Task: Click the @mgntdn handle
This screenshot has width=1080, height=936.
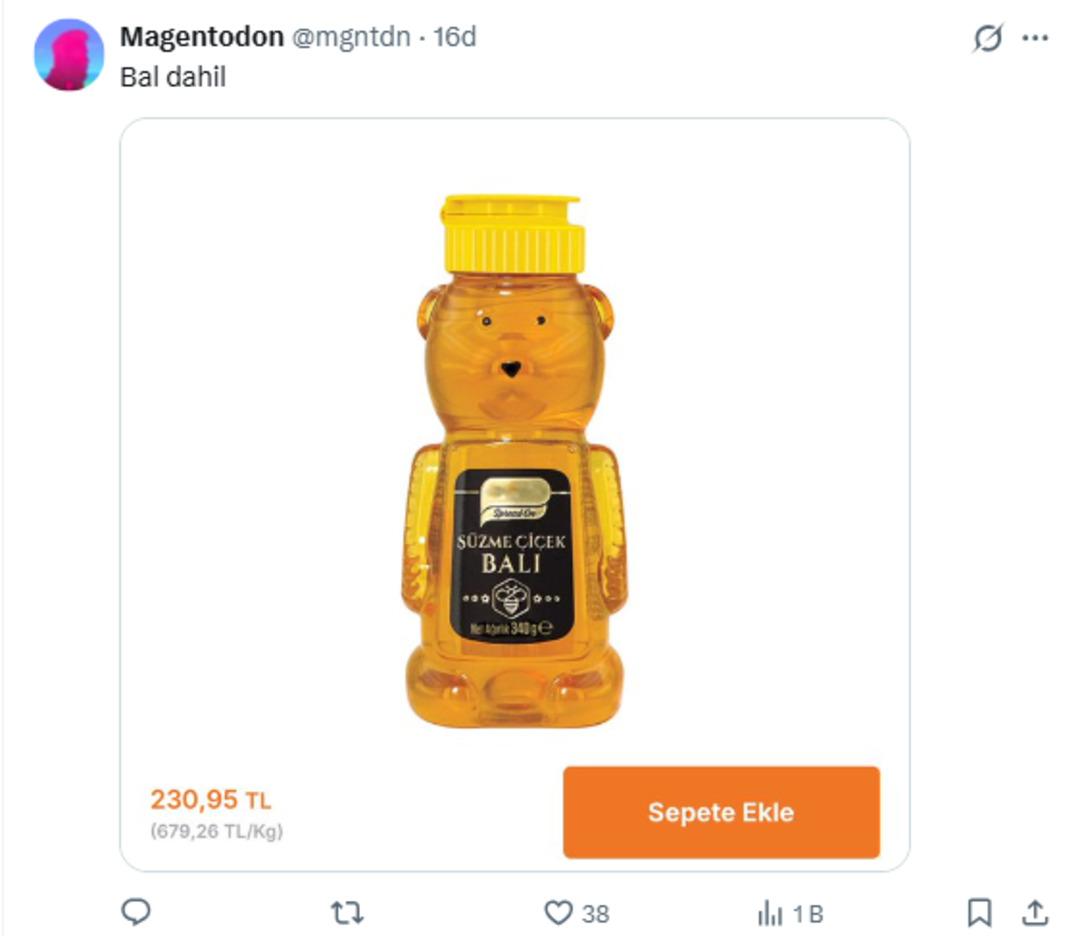Action: [x=351, y=37]
